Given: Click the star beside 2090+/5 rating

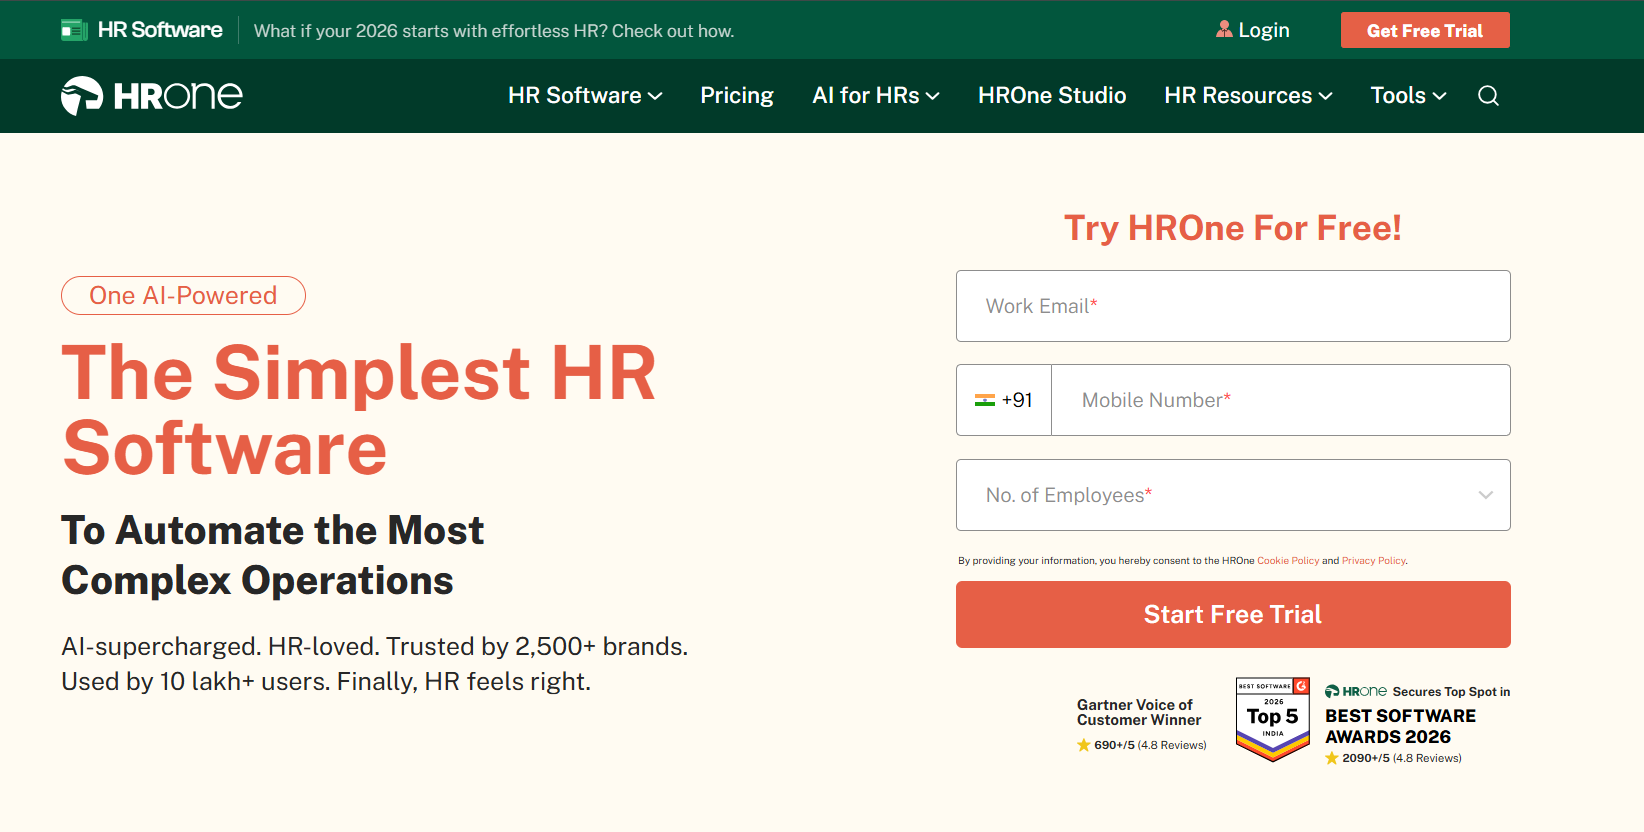Looking at the screenshot, I should [x=1332, y=758].
